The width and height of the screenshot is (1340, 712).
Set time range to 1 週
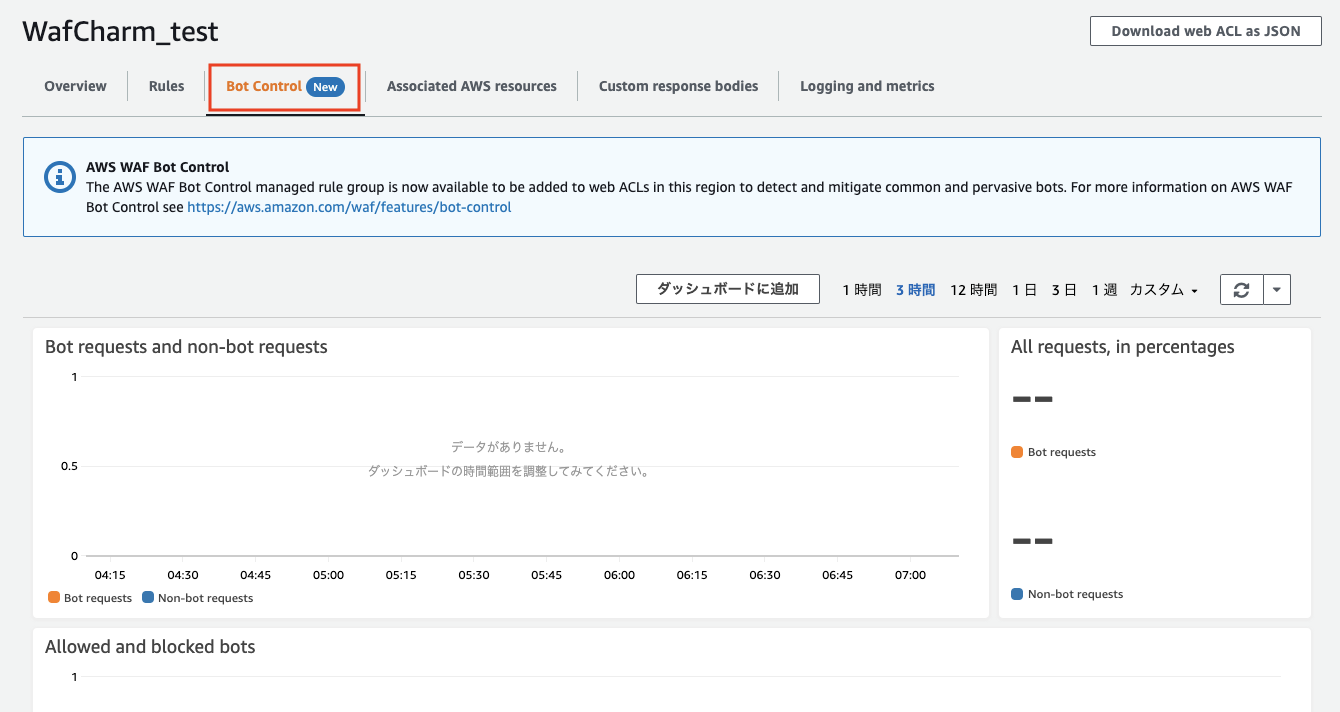1104,290
